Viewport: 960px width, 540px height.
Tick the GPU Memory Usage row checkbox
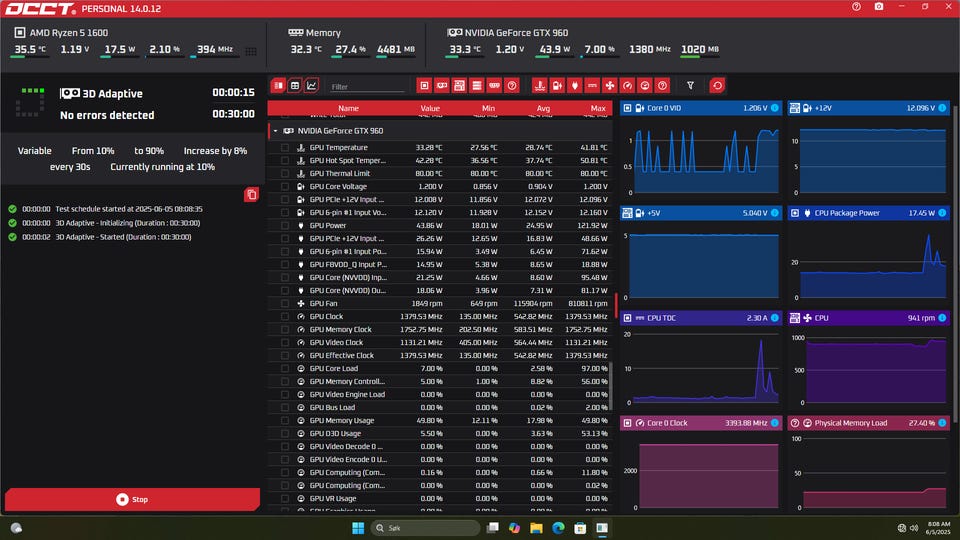[285, 421]
